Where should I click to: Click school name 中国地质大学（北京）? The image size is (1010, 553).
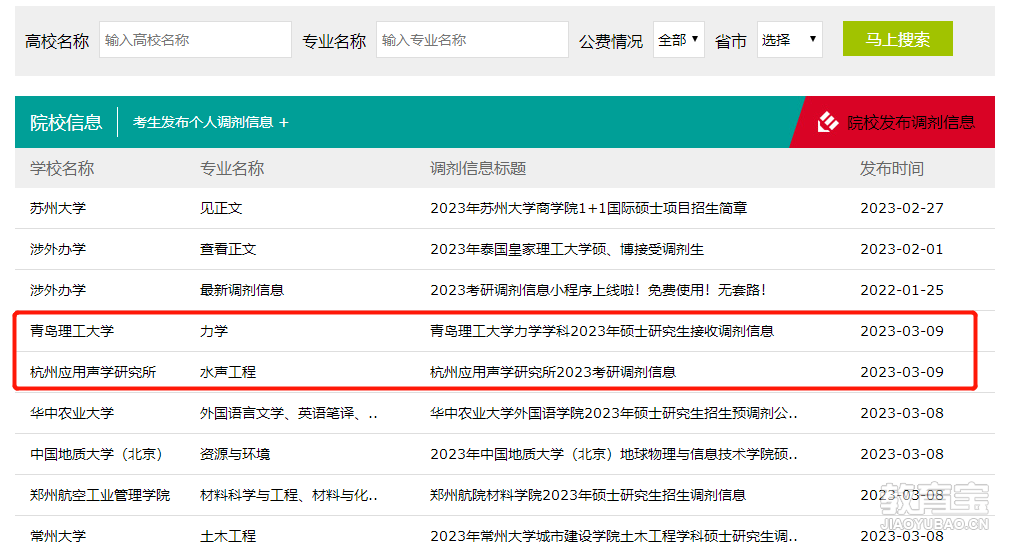point(98,455)
